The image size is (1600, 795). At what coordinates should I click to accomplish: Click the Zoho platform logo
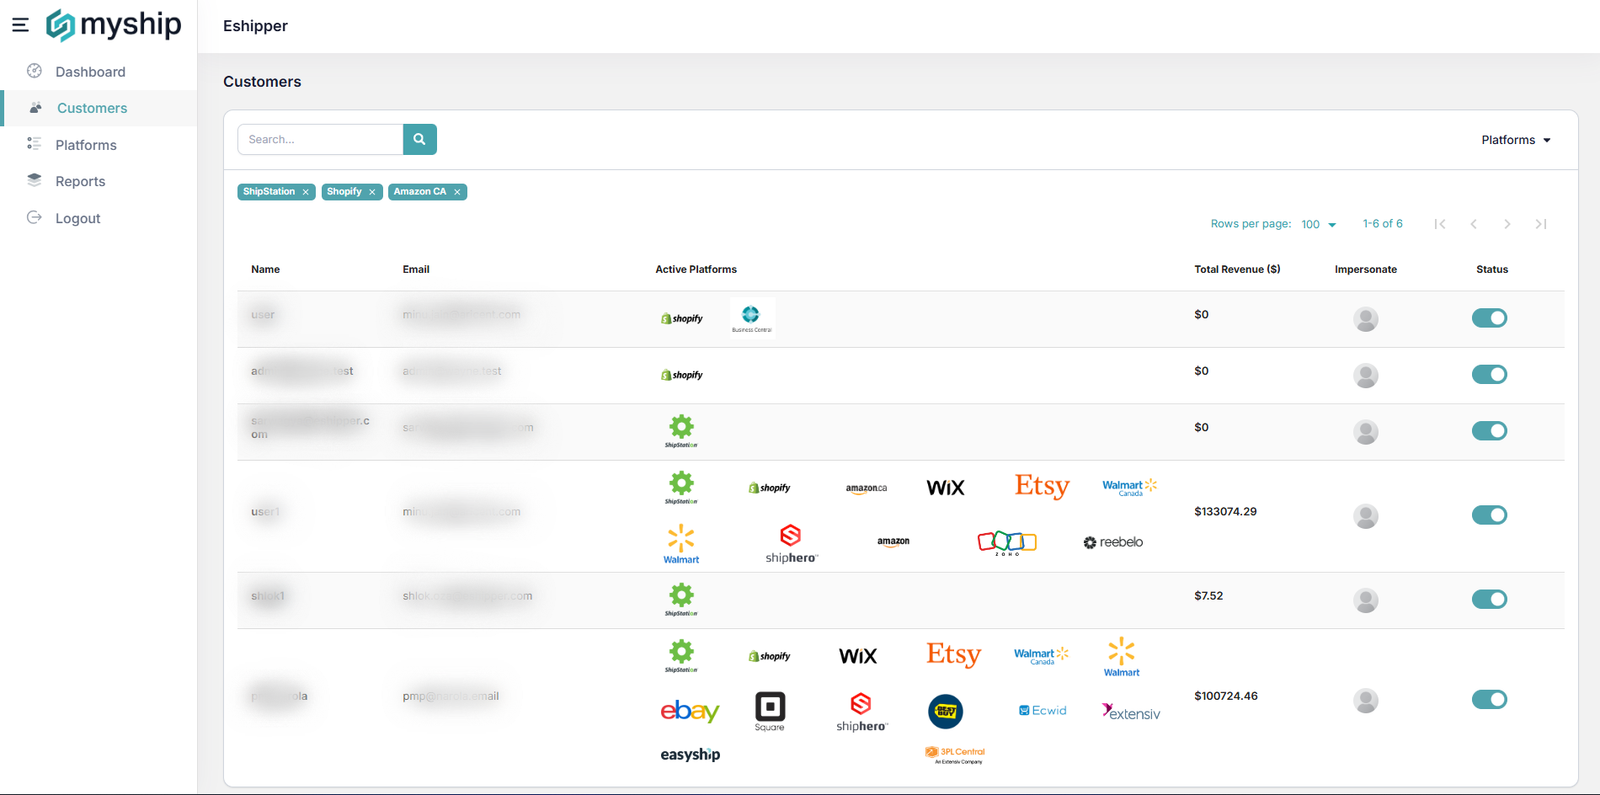point(1007,543)
